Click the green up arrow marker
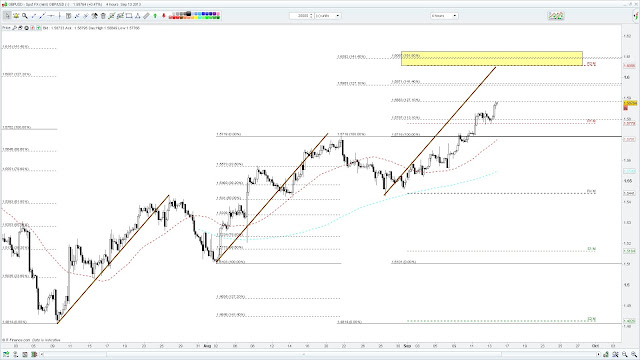640x360 pixels. pyautogui.click(x=155, y=16)
